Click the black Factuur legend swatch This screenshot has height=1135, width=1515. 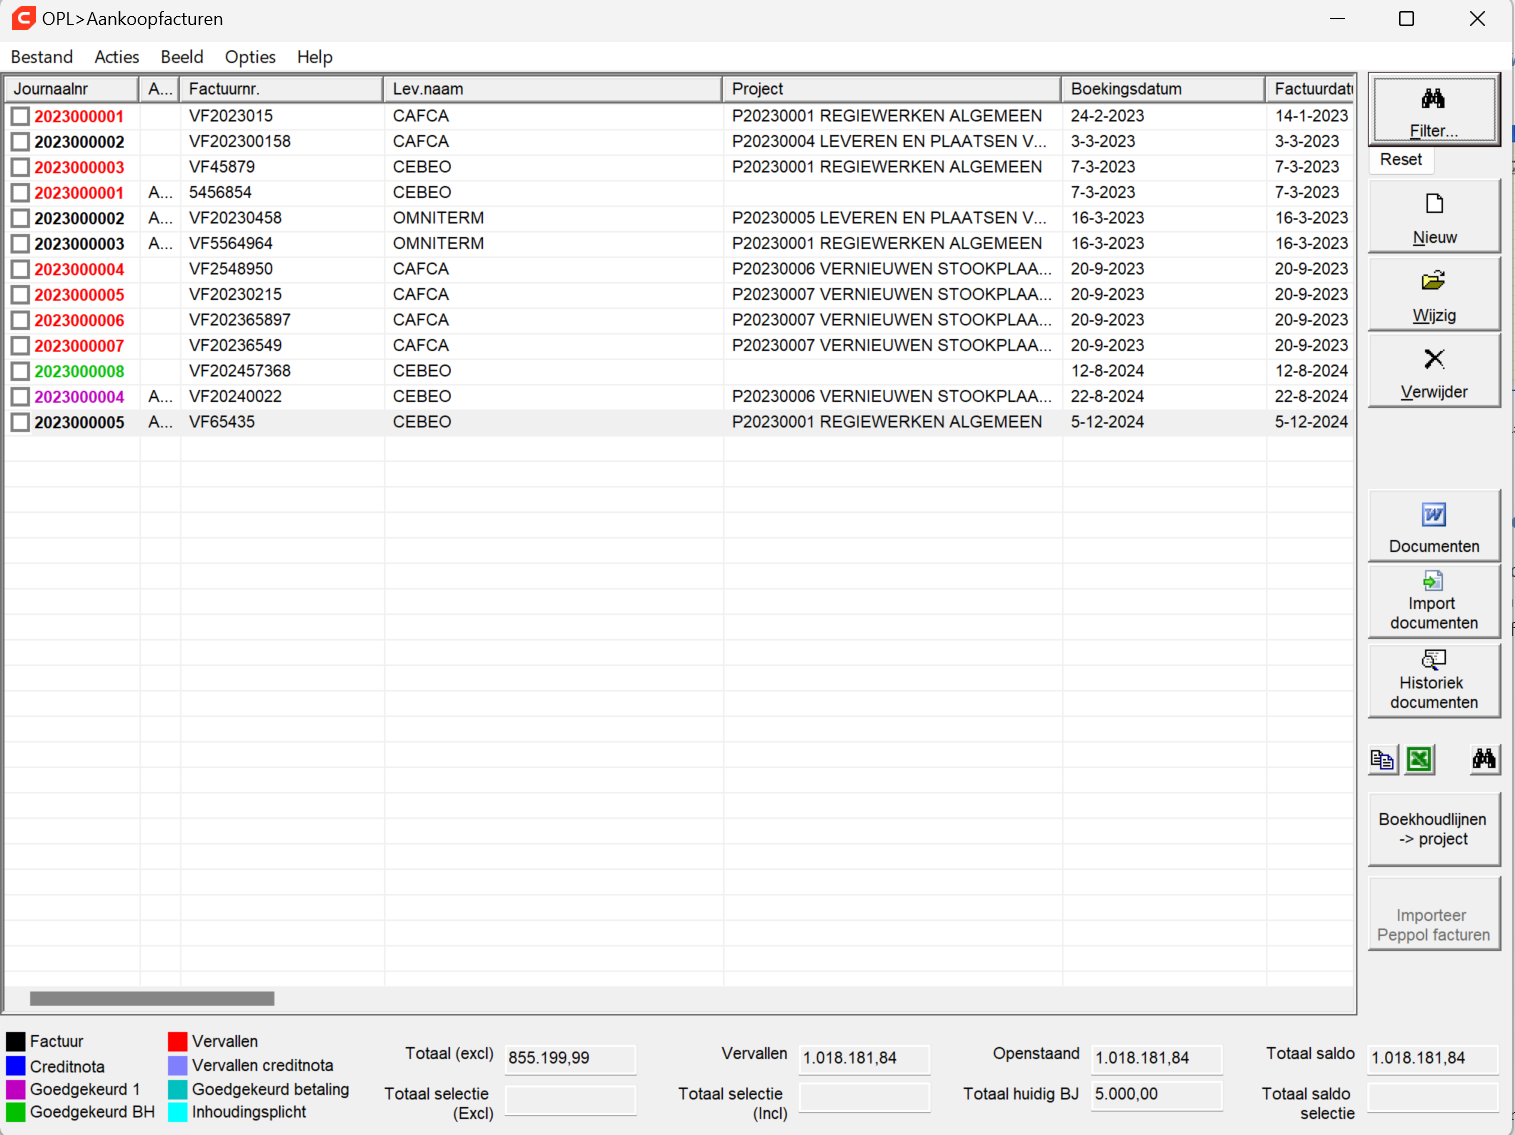pos(16,1042)
